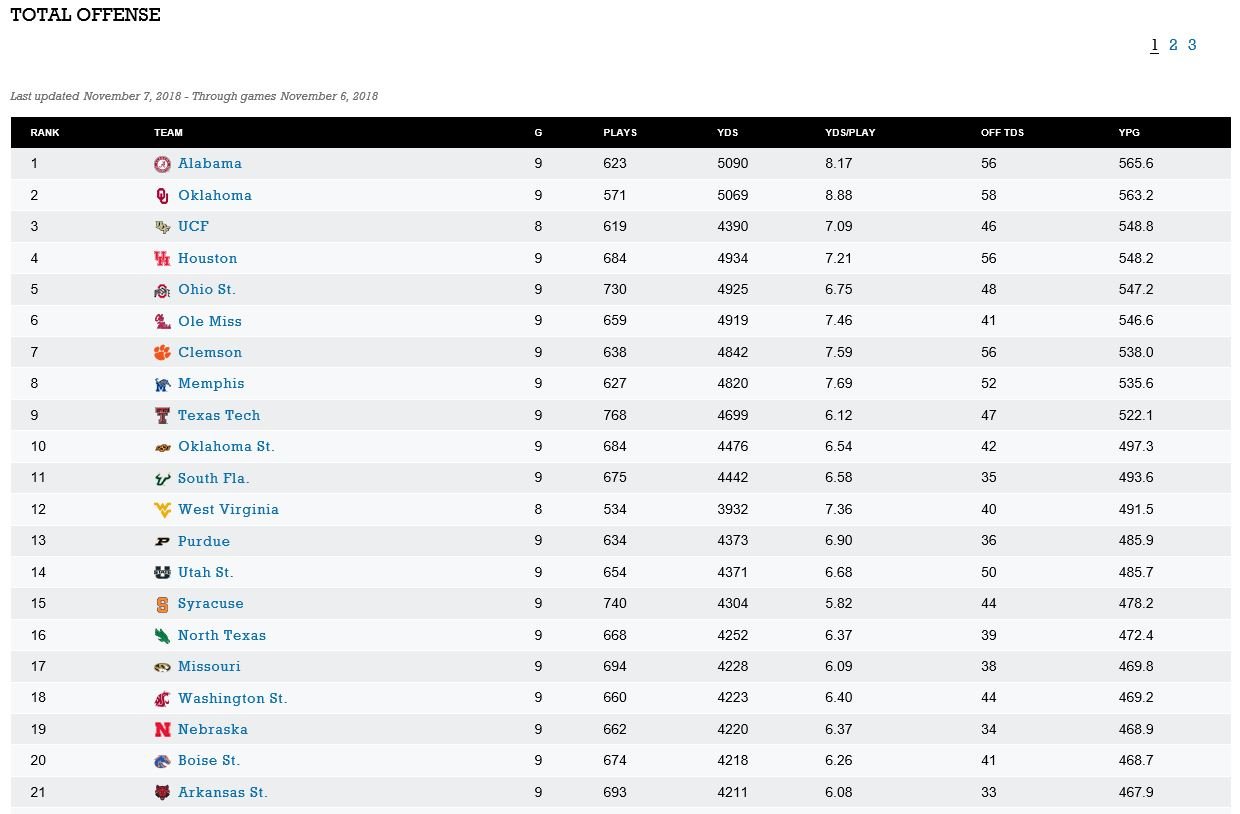This screenshot has height=814, width=1240.
Task: Open the Texas Tech team link
Action: 219,416
